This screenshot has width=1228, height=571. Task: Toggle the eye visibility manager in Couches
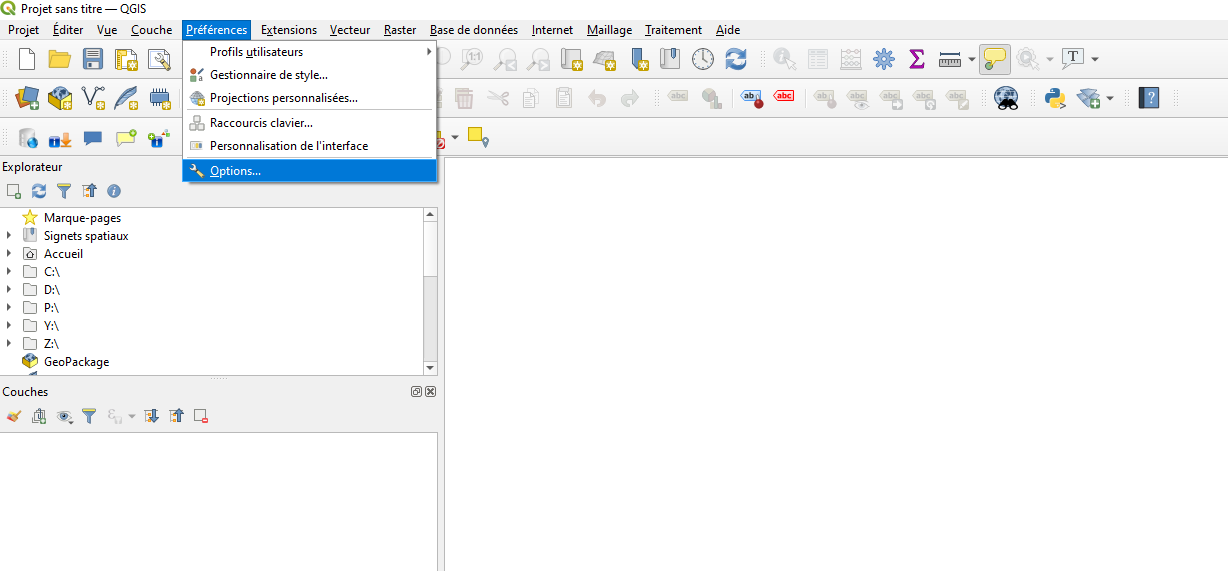(65, 416)
